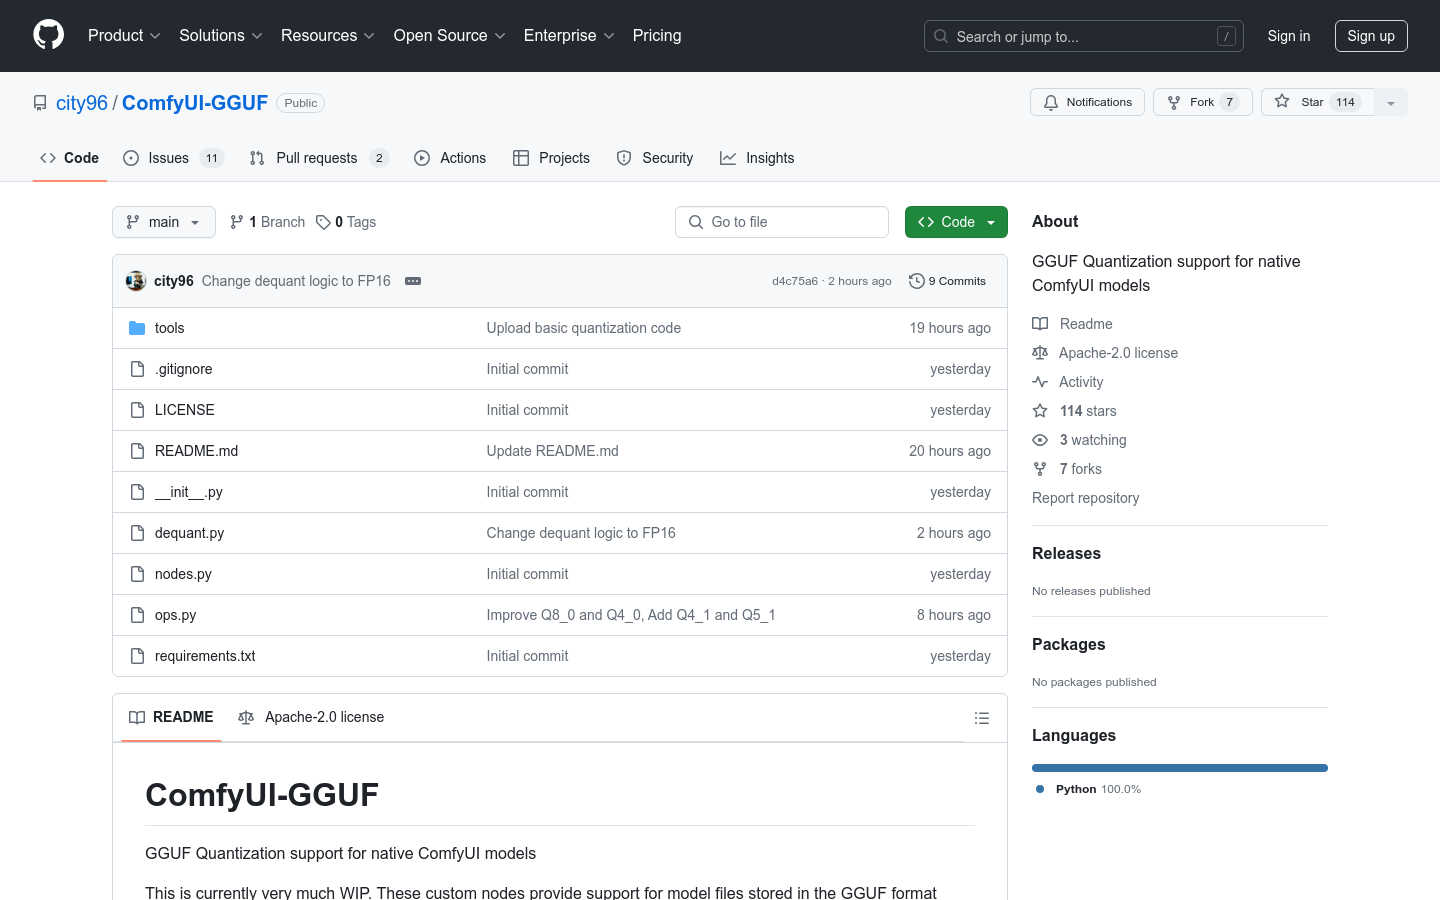Click city96 avatar in commit row
Screen dimensions: 1440x900
pos(136,281)
